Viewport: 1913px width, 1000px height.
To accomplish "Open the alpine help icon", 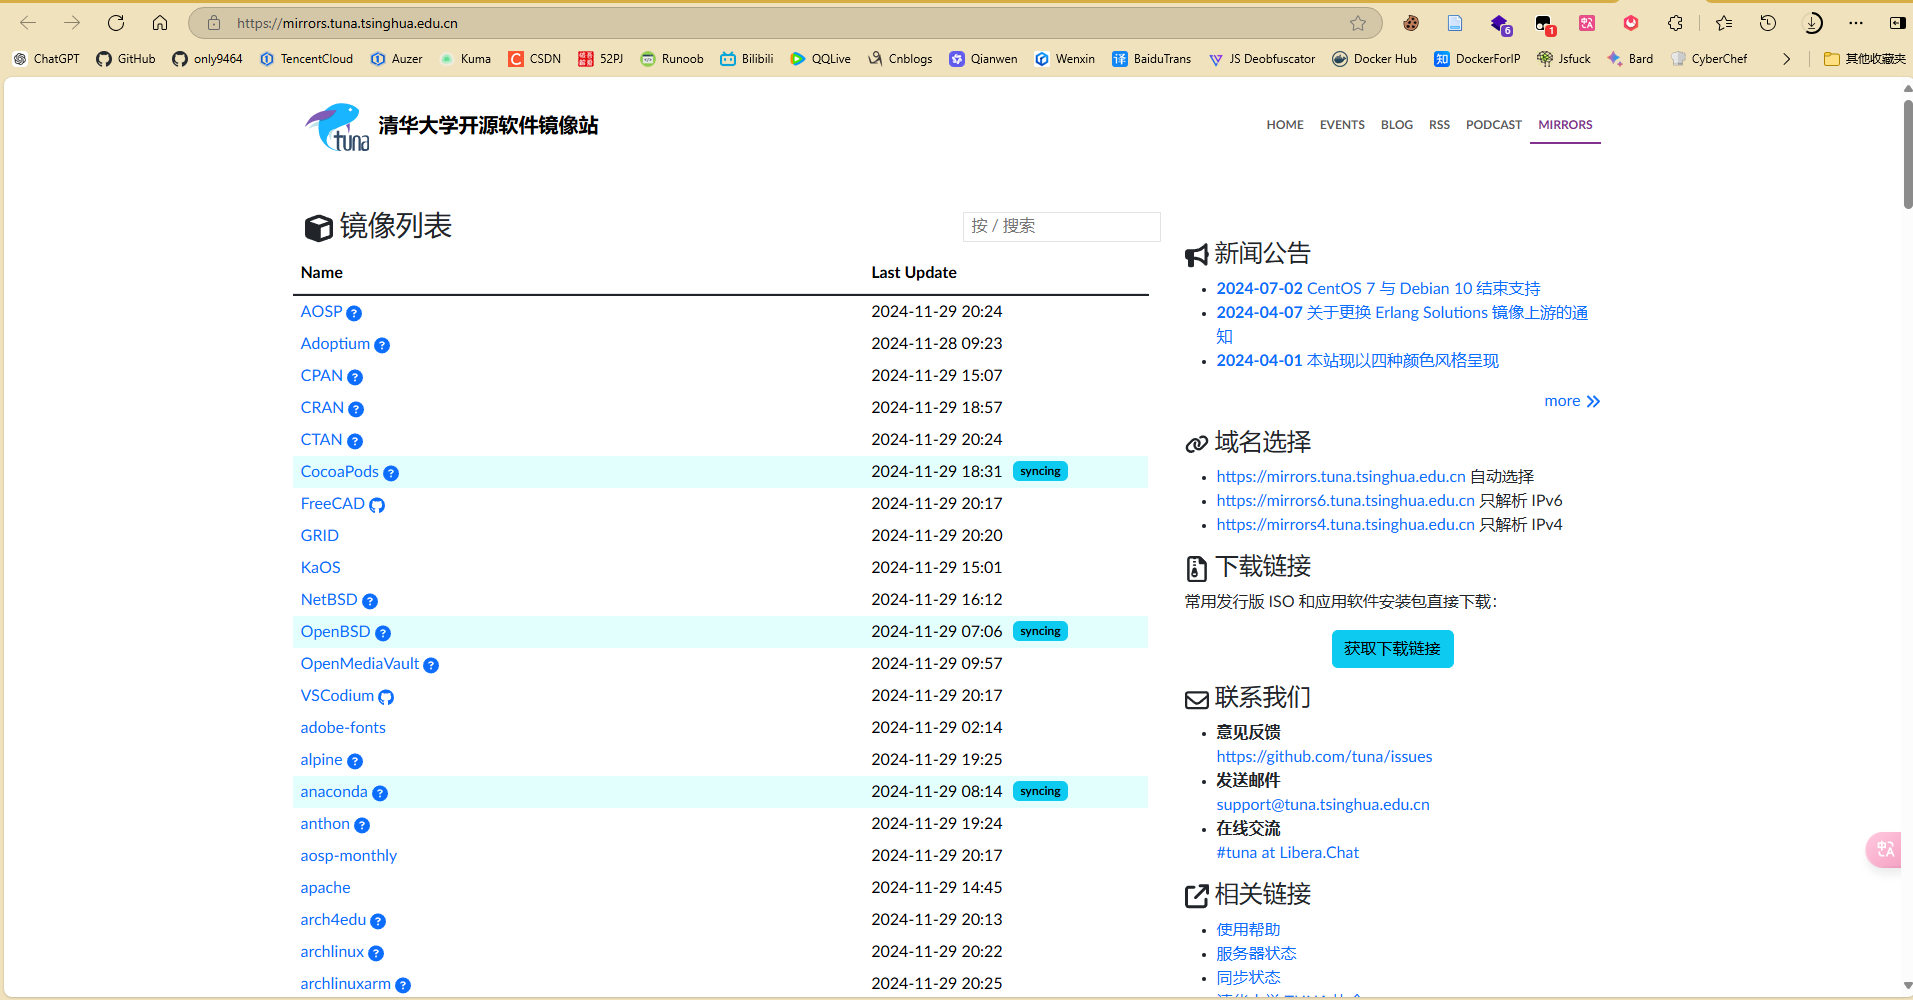I will pos(355,761).
